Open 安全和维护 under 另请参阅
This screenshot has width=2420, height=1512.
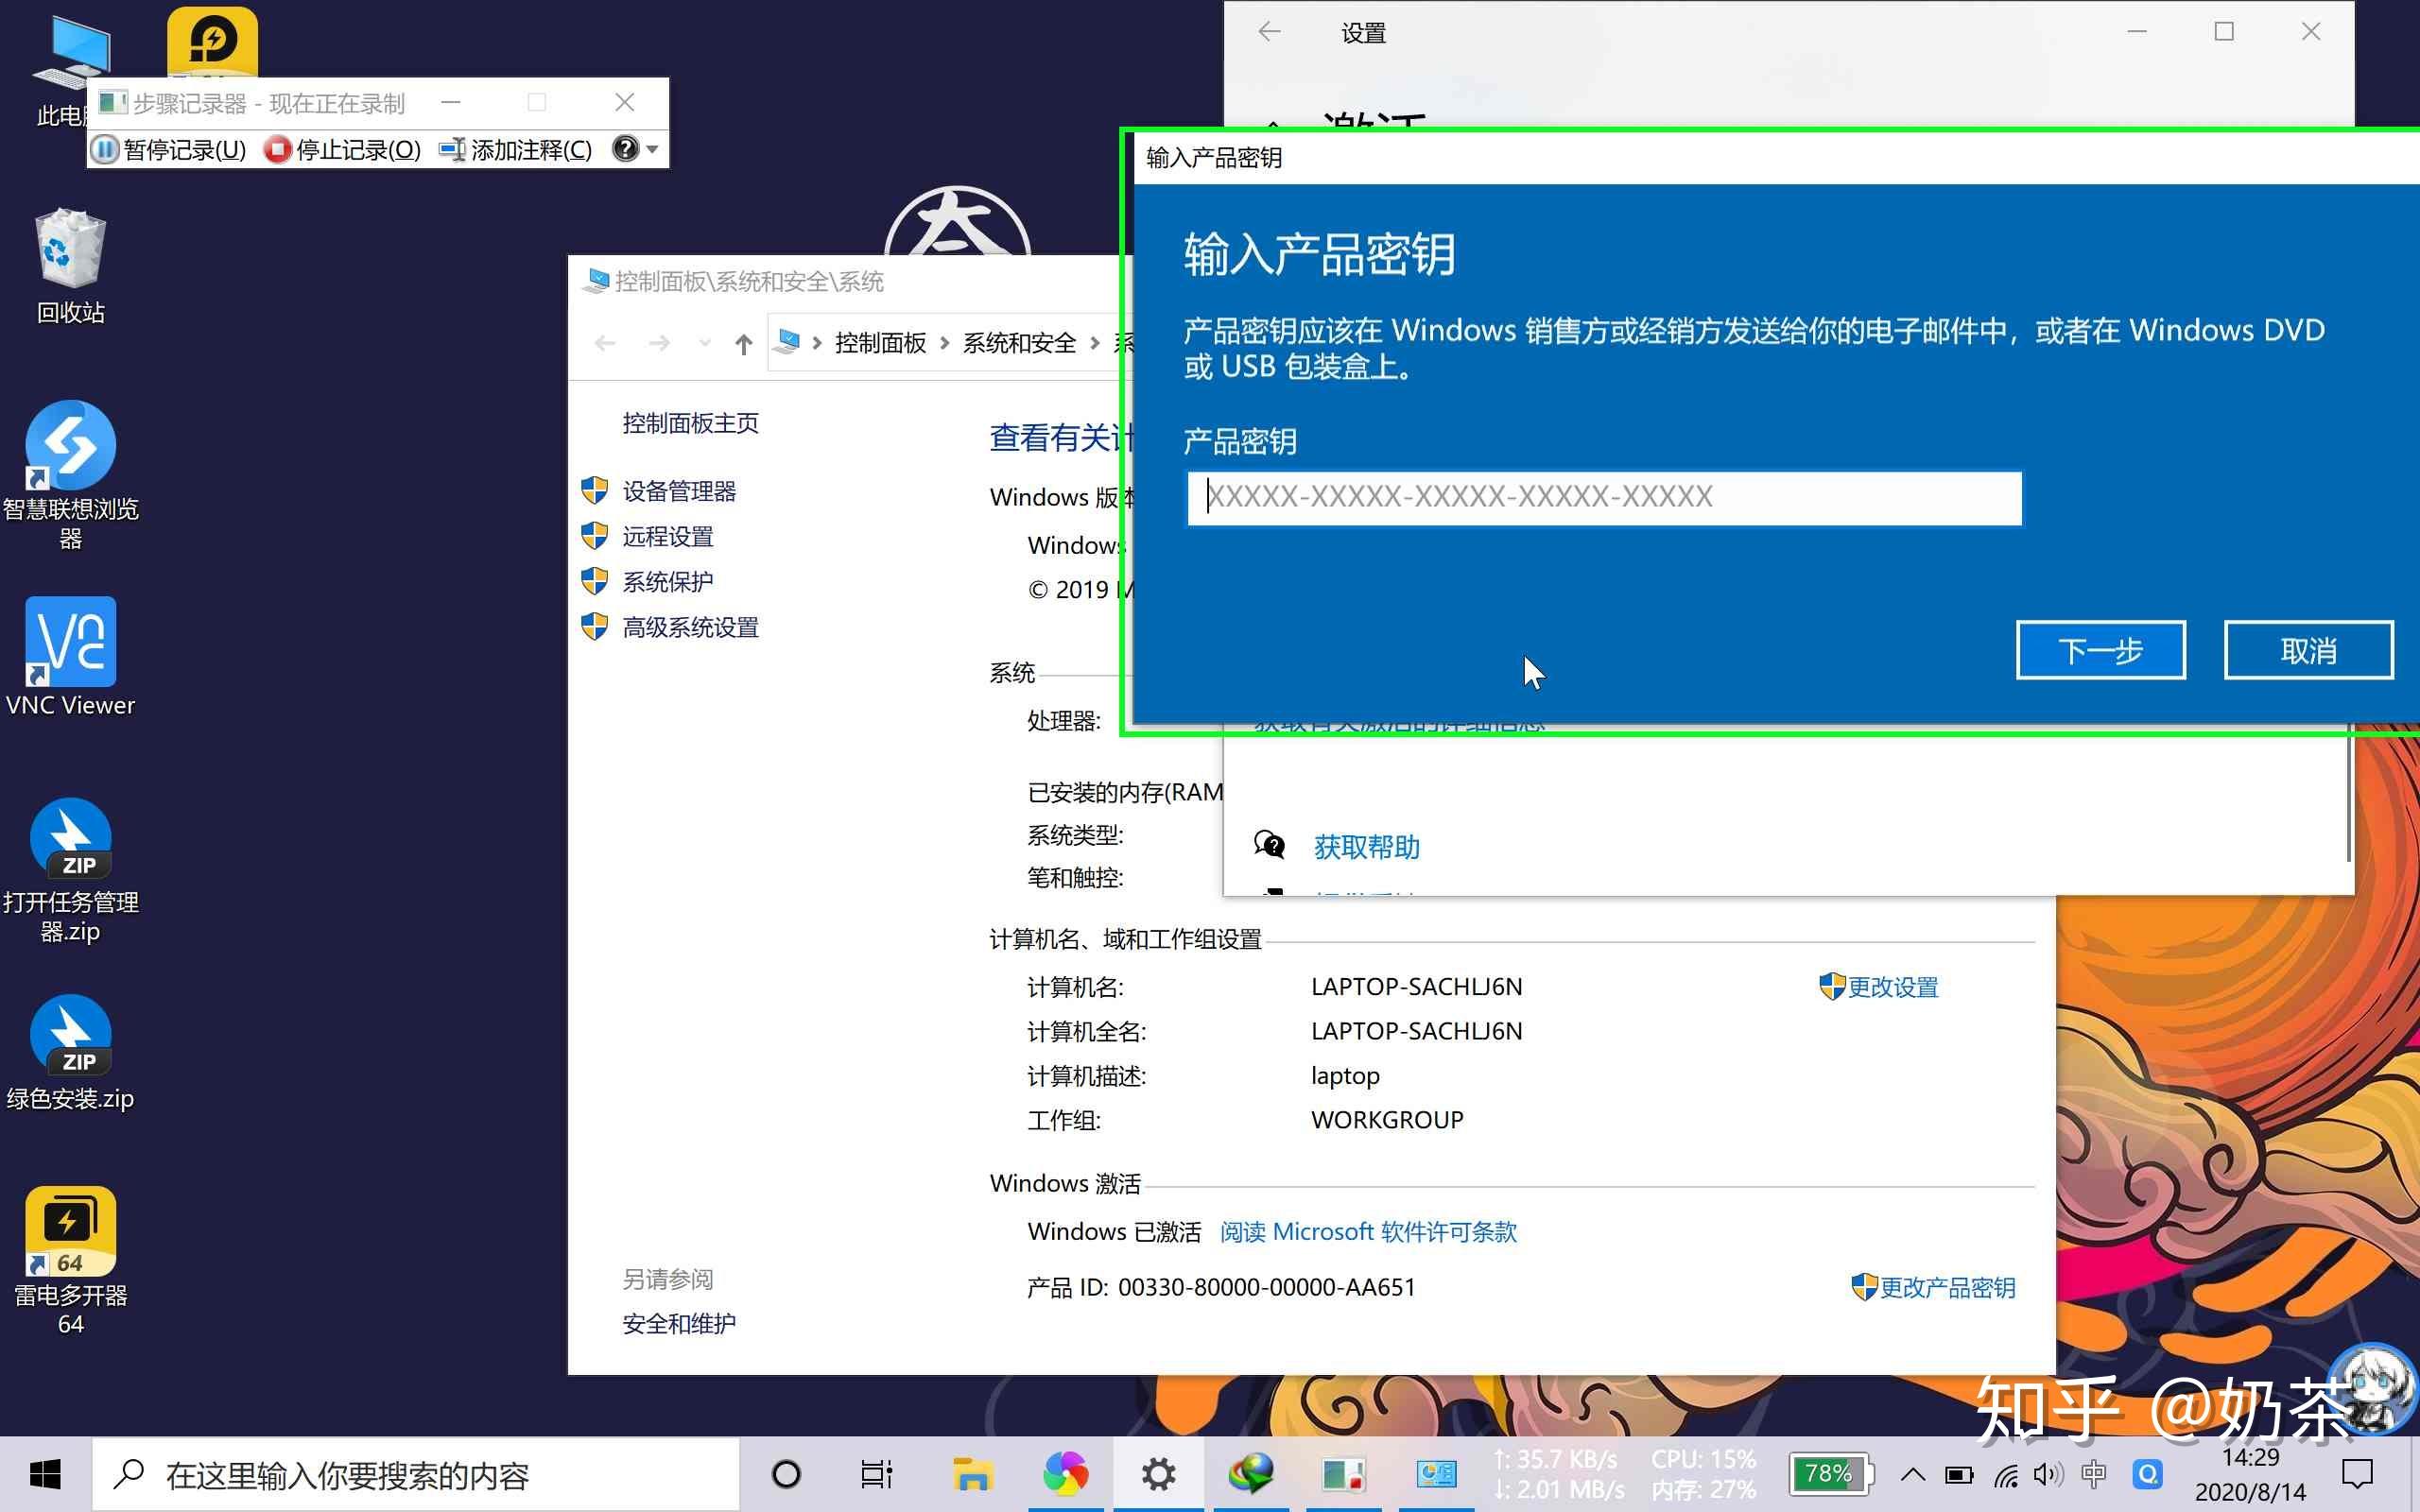click(679, 1323)
